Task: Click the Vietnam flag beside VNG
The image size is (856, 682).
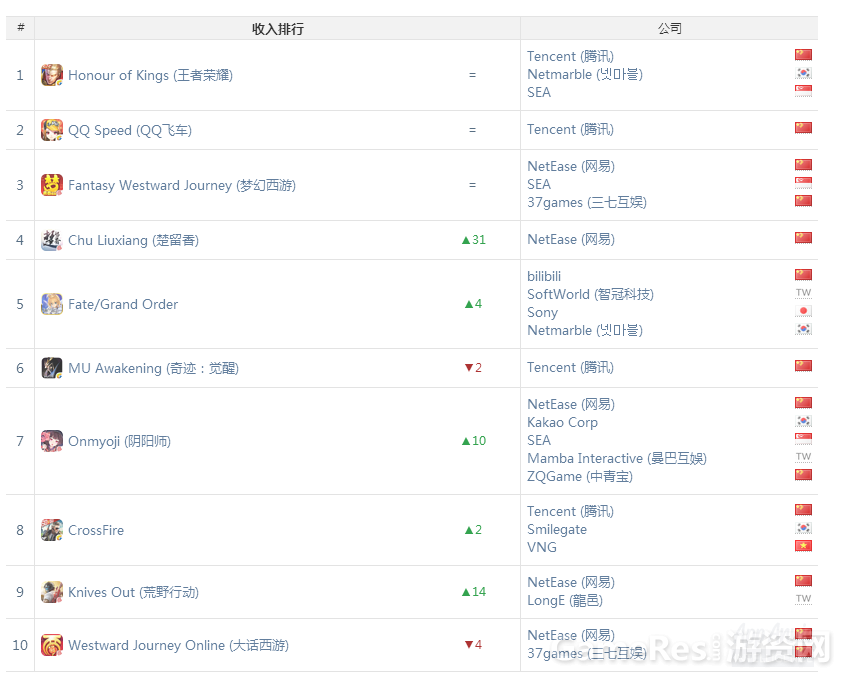Action: coord(803,546)
